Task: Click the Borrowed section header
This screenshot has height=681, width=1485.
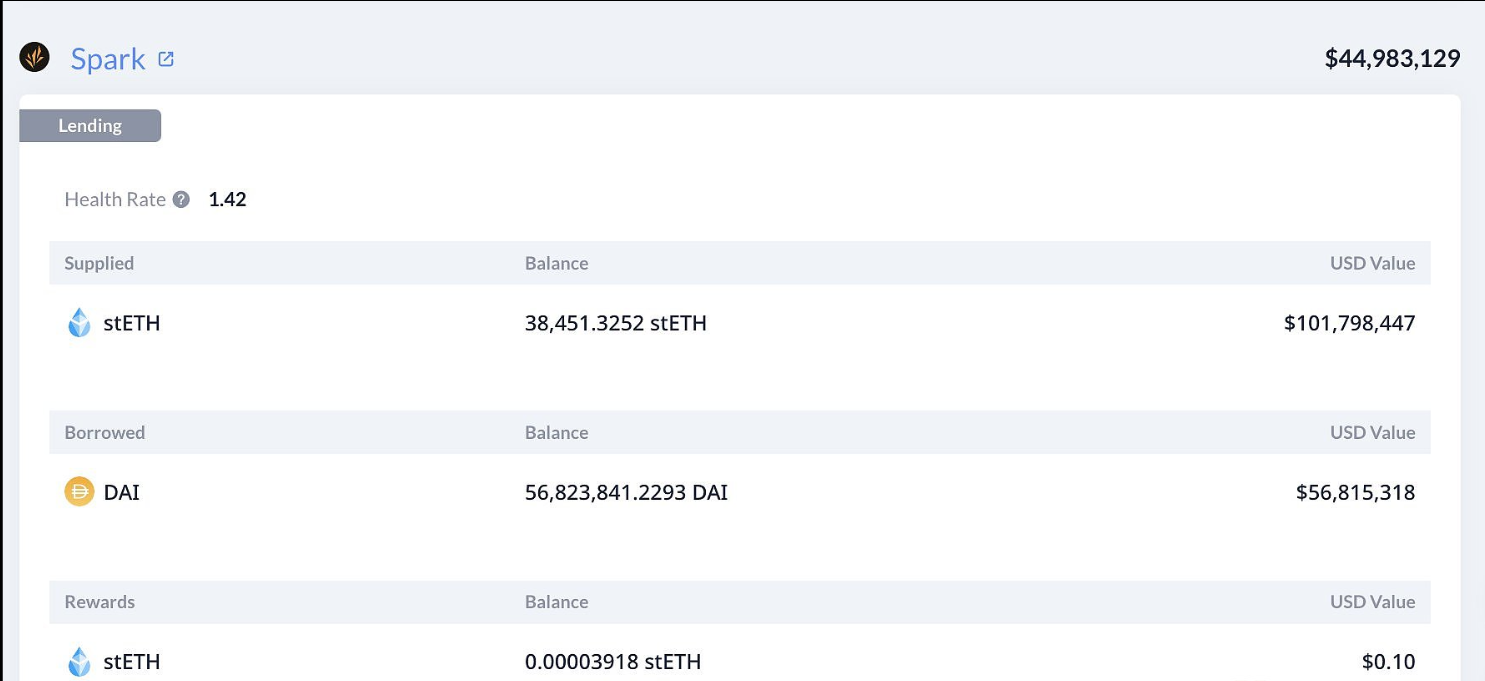Action: 104,432
